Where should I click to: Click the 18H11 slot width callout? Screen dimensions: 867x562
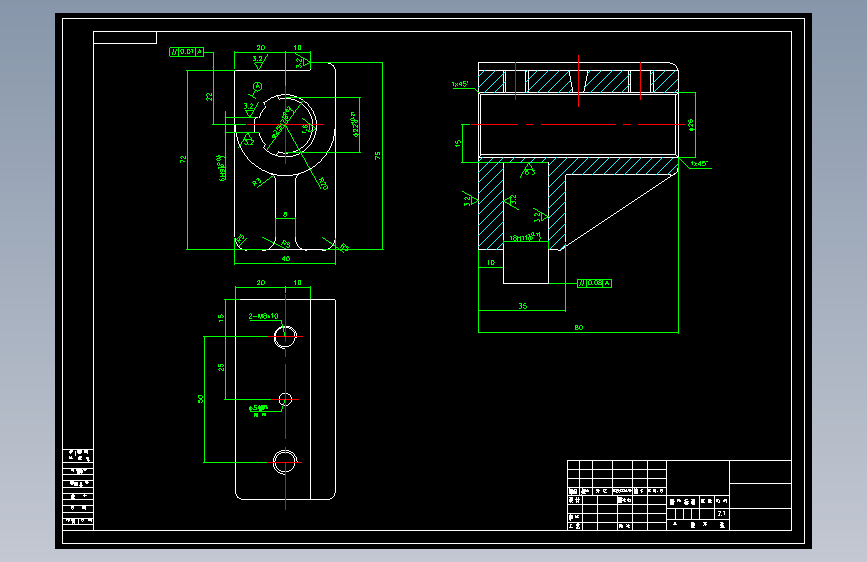525,237
